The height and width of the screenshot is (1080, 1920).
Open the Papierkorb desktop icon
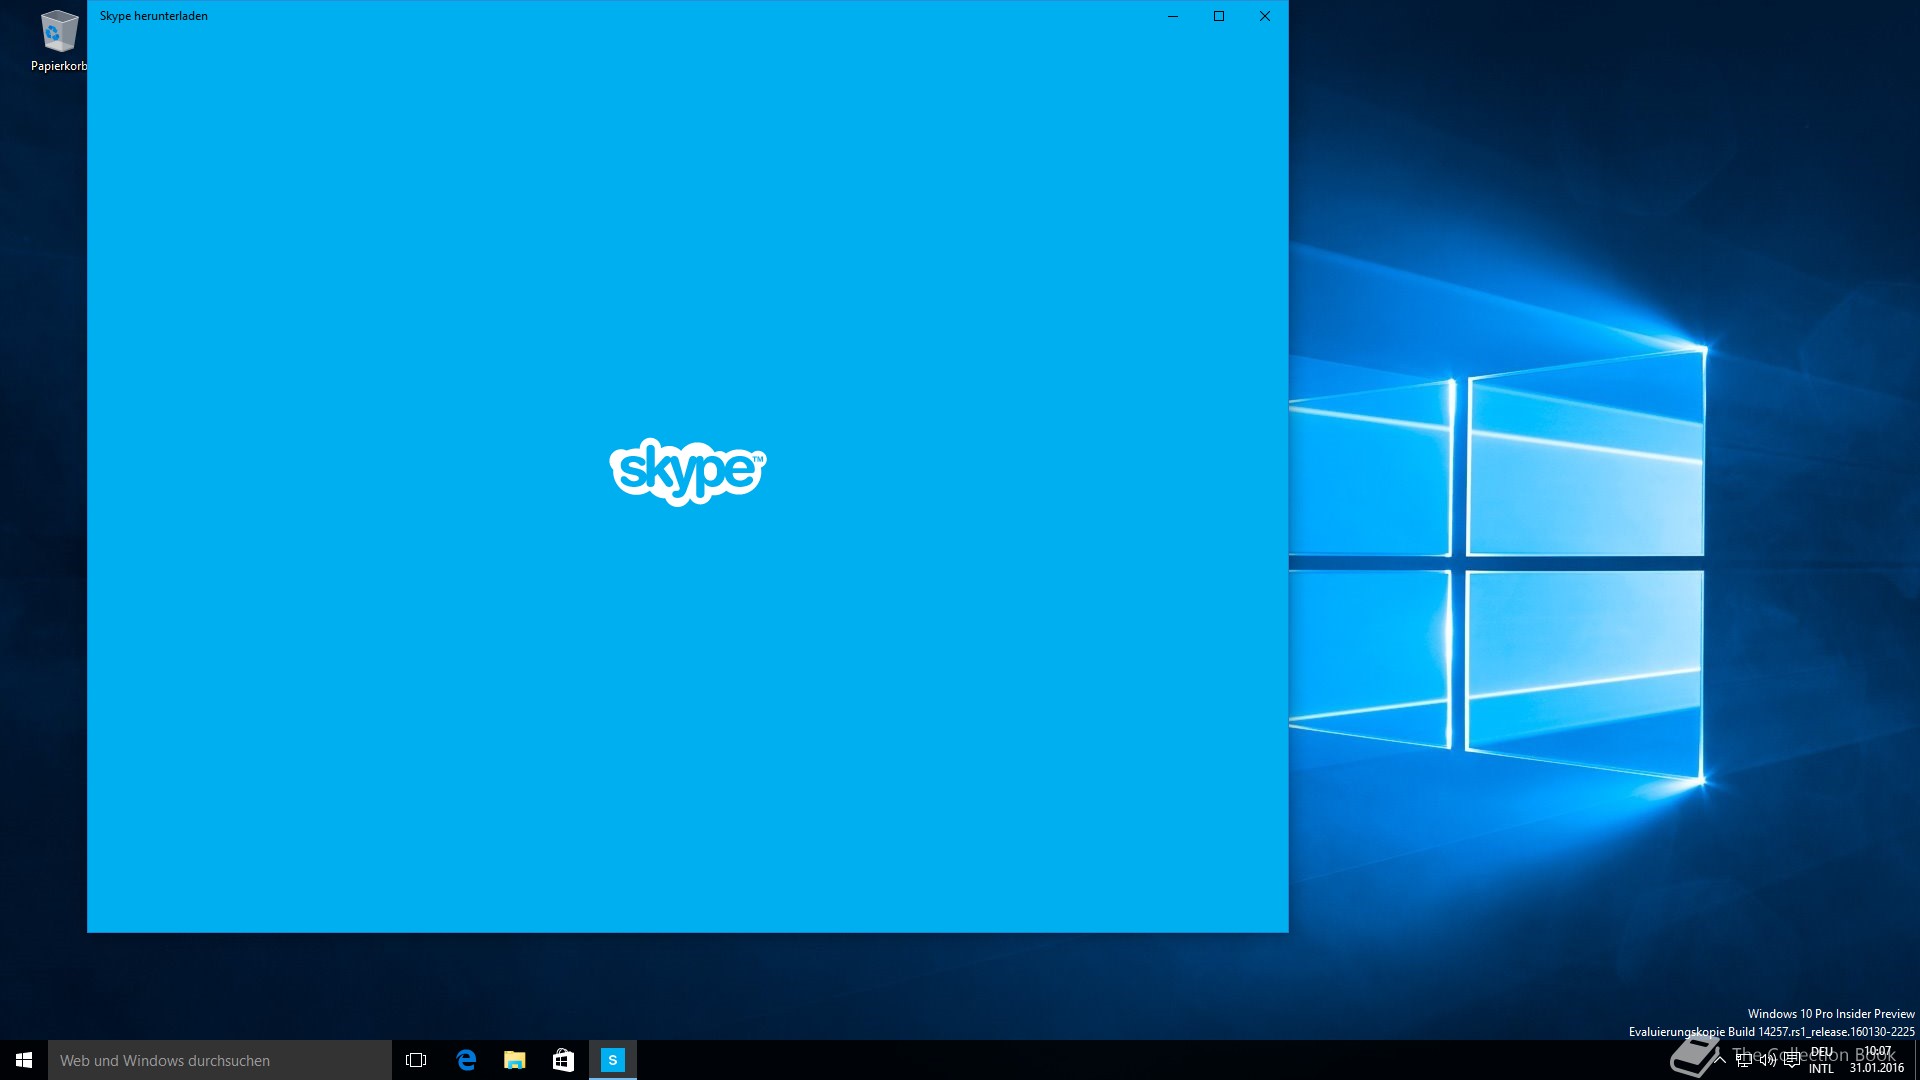click(x=59, y=41)
